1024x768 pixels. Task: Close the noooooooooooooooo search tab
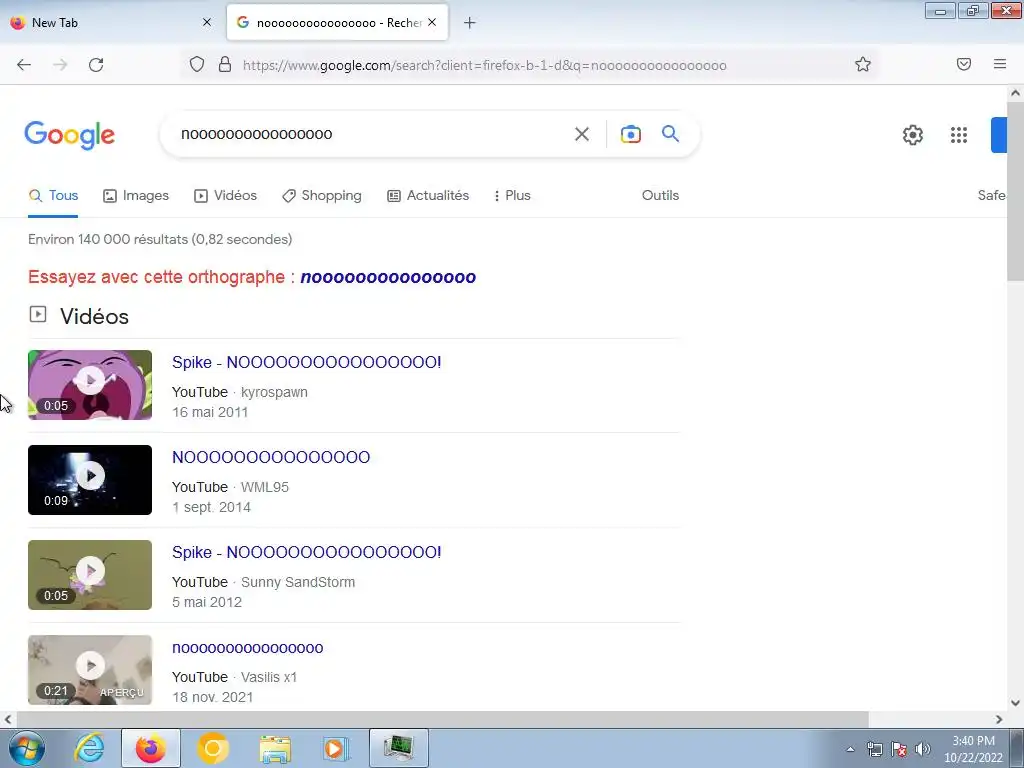pyautogui.click(x=432, y=22)
